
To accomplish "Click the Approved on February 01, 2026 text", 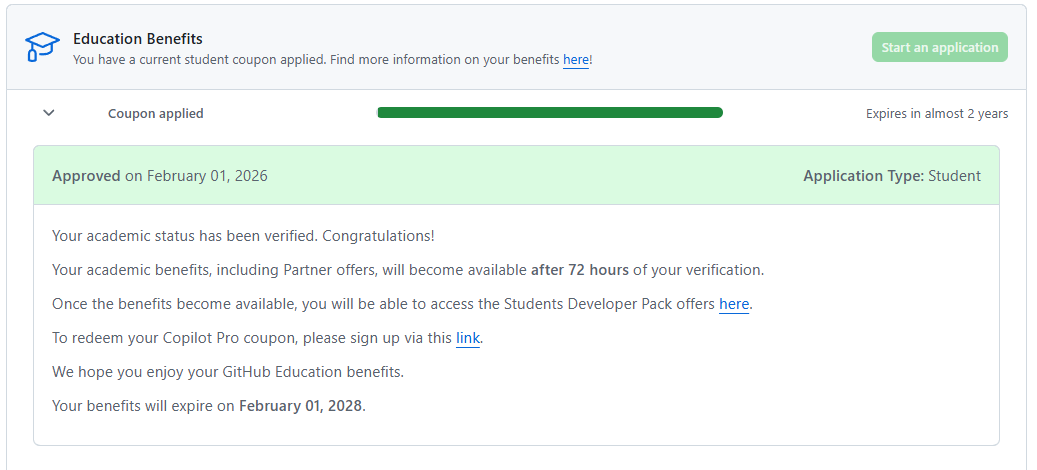I will click(160, 176).
